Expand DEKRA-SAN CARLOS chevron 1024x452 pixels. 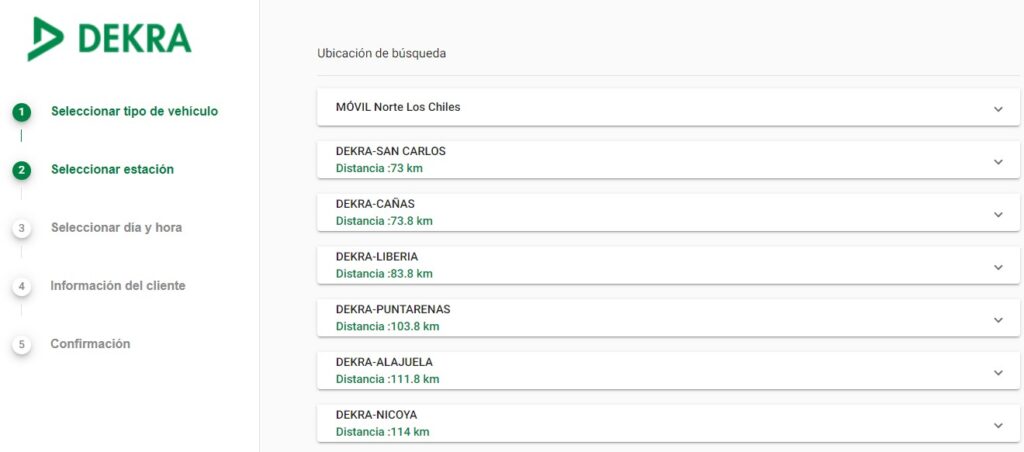998,161
